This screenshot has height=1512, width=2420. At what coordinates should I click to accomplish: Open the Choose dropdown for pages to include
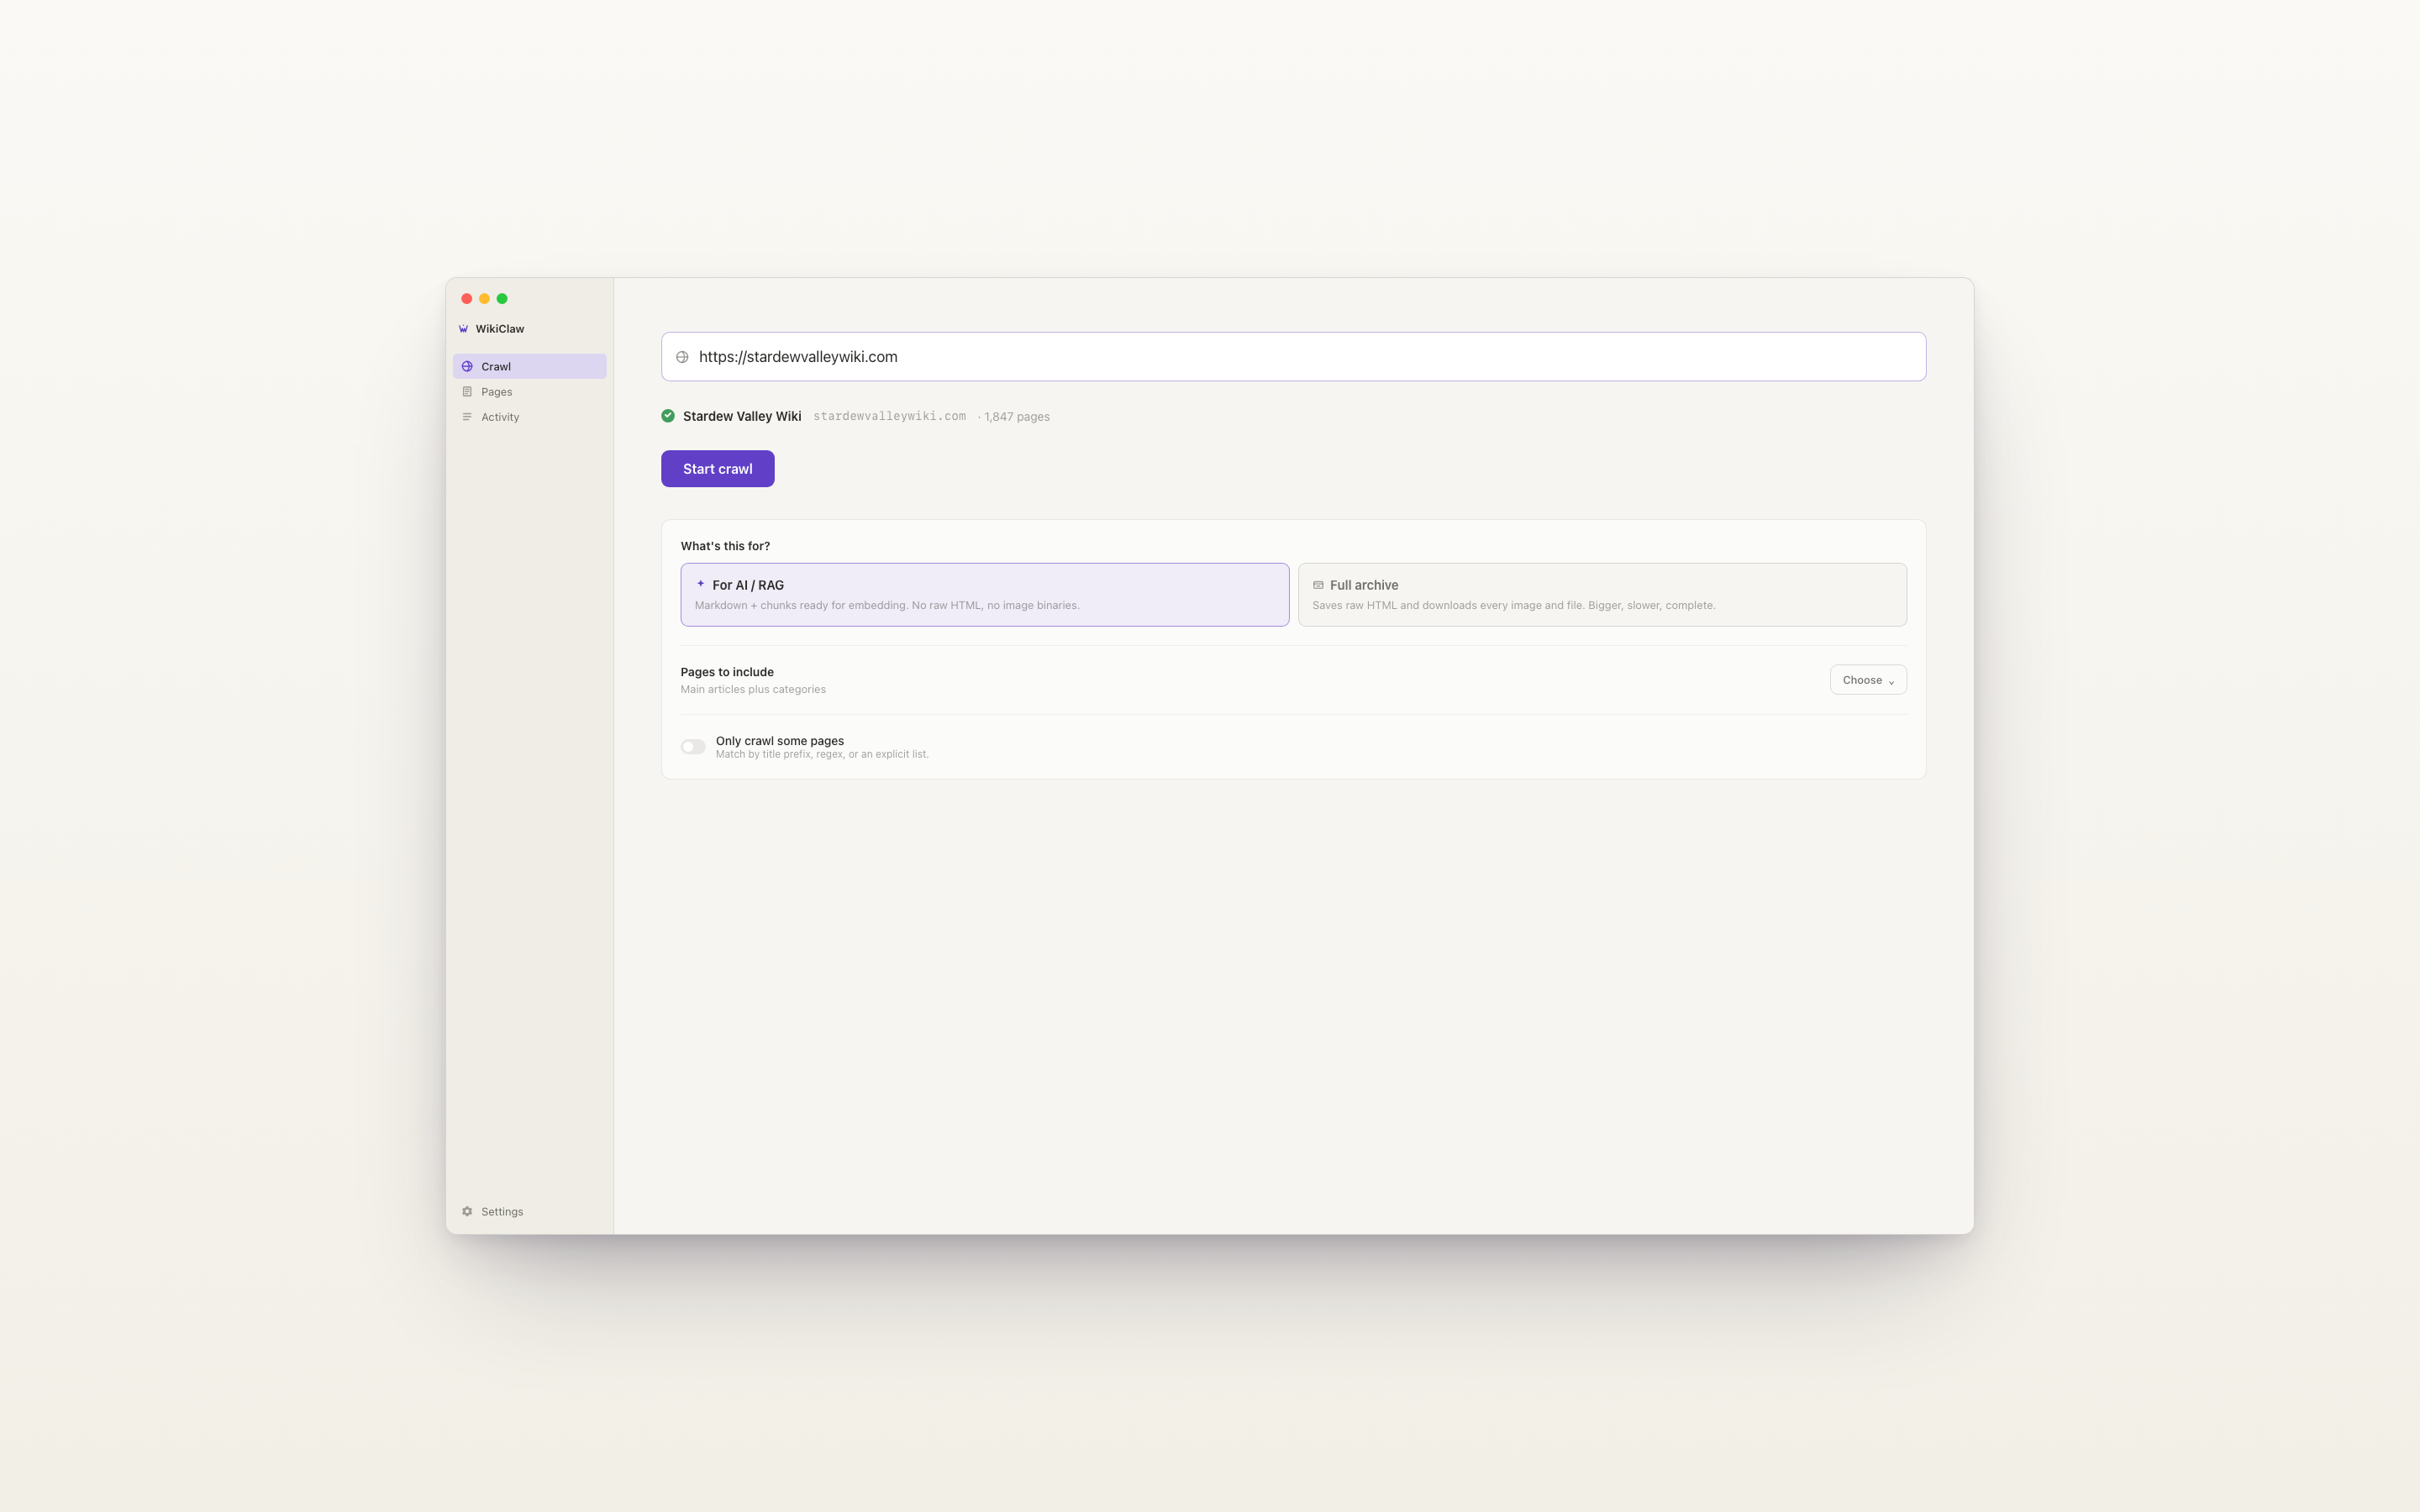[1868, 680]
